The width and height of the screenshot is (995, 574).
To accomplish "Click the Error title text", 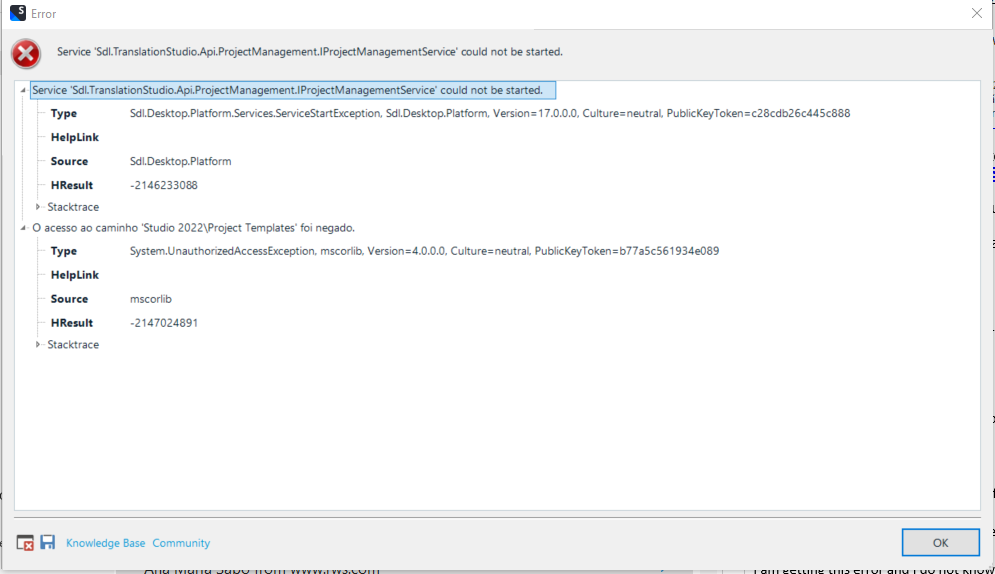I will [x=44, y=14].
